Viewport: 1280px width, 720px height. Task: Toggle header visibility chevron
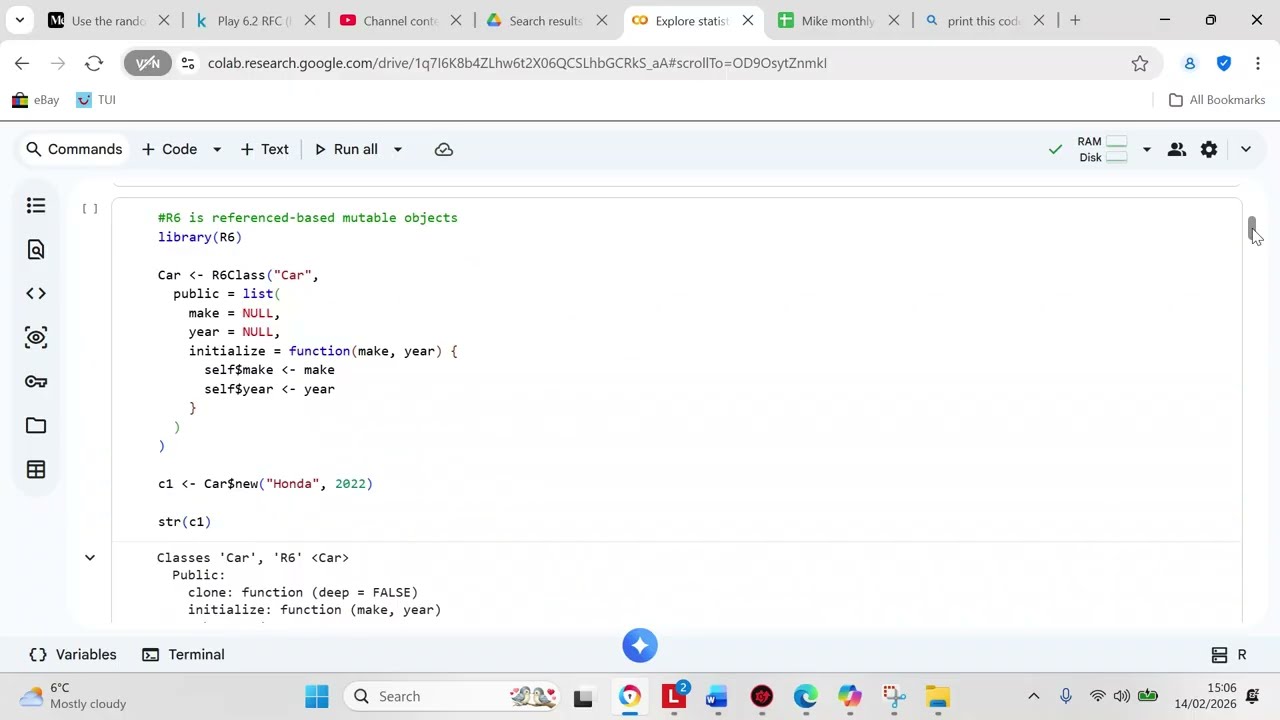point(1246,149)
